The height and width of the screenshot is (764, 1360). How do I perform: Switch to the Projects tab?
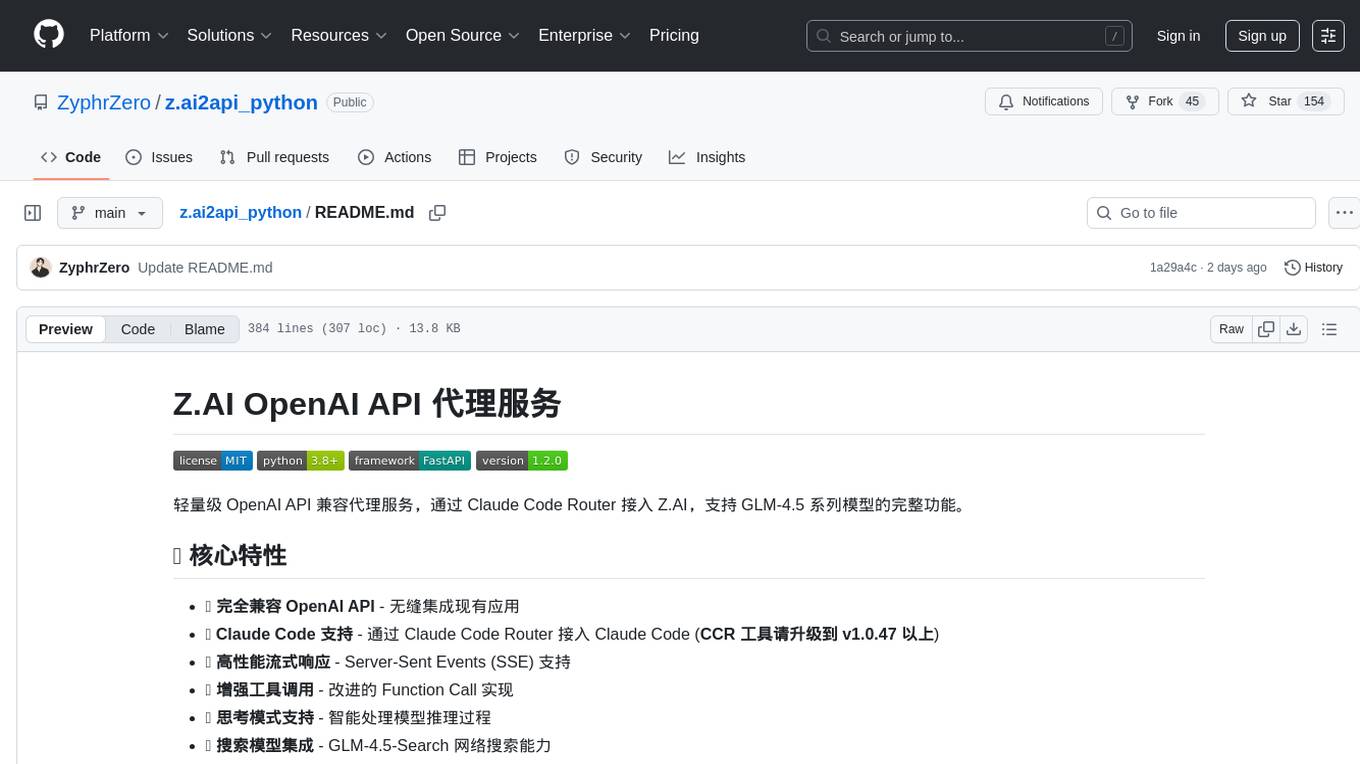point(498,157)
